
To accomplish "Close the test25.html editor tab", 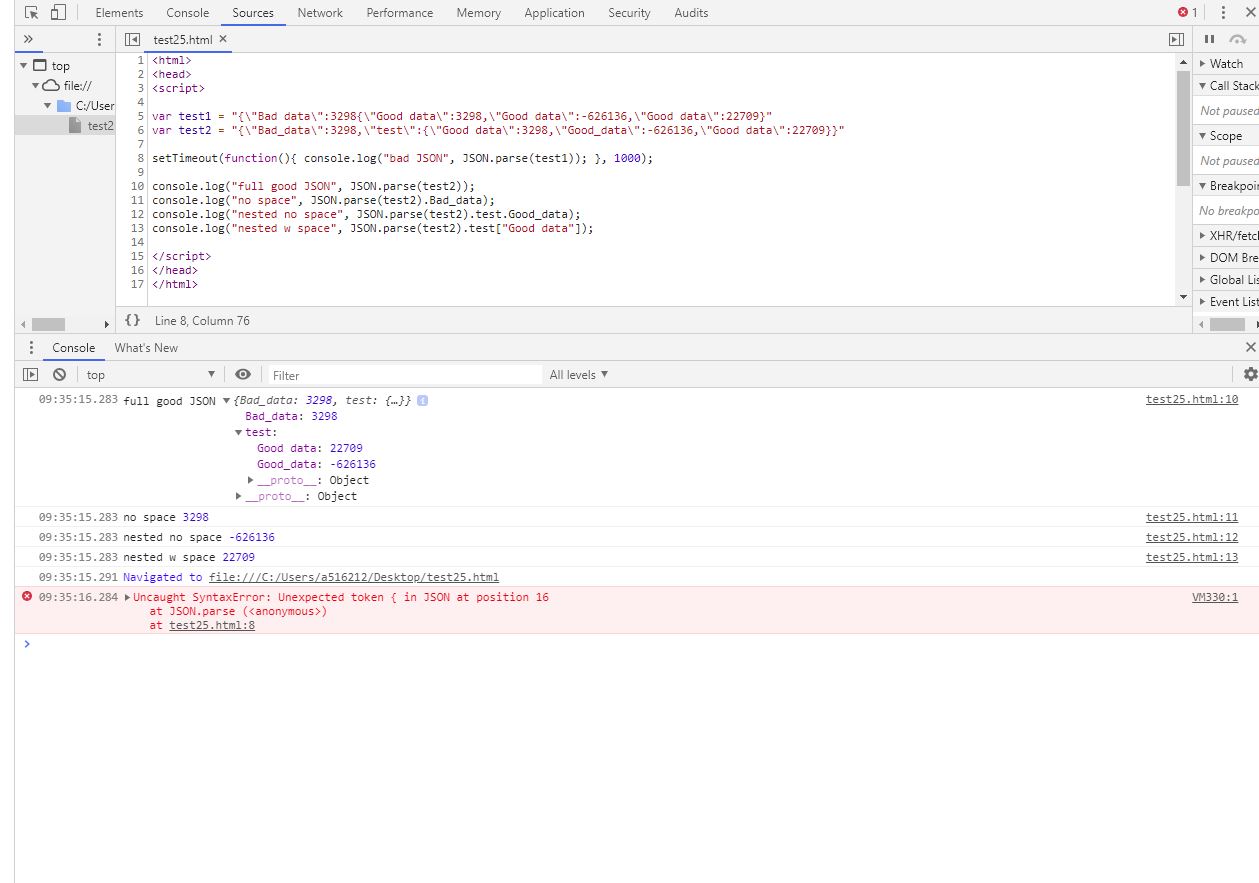I will pyautogui.click(x=223, y=39).
